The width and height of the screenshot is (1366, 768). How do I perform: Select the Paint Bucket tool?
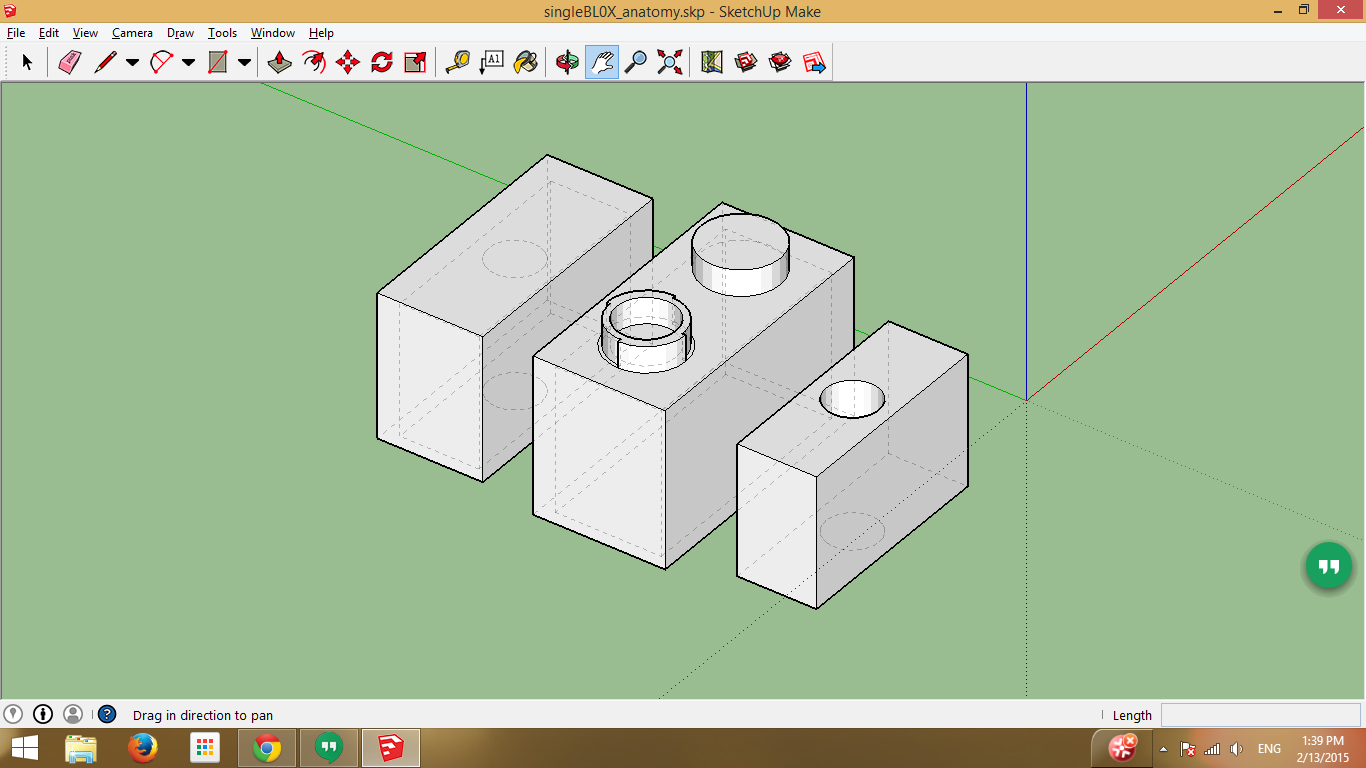[525, 62]
